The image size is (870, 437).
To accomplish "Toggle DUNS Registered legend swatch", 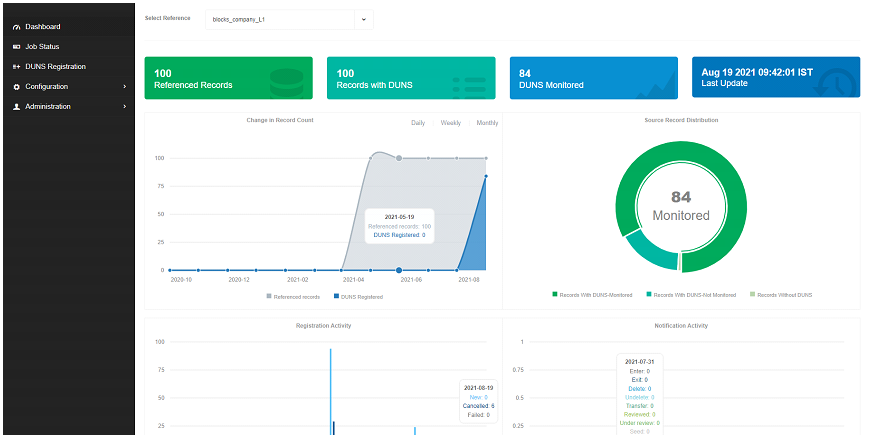I will 336,297.
